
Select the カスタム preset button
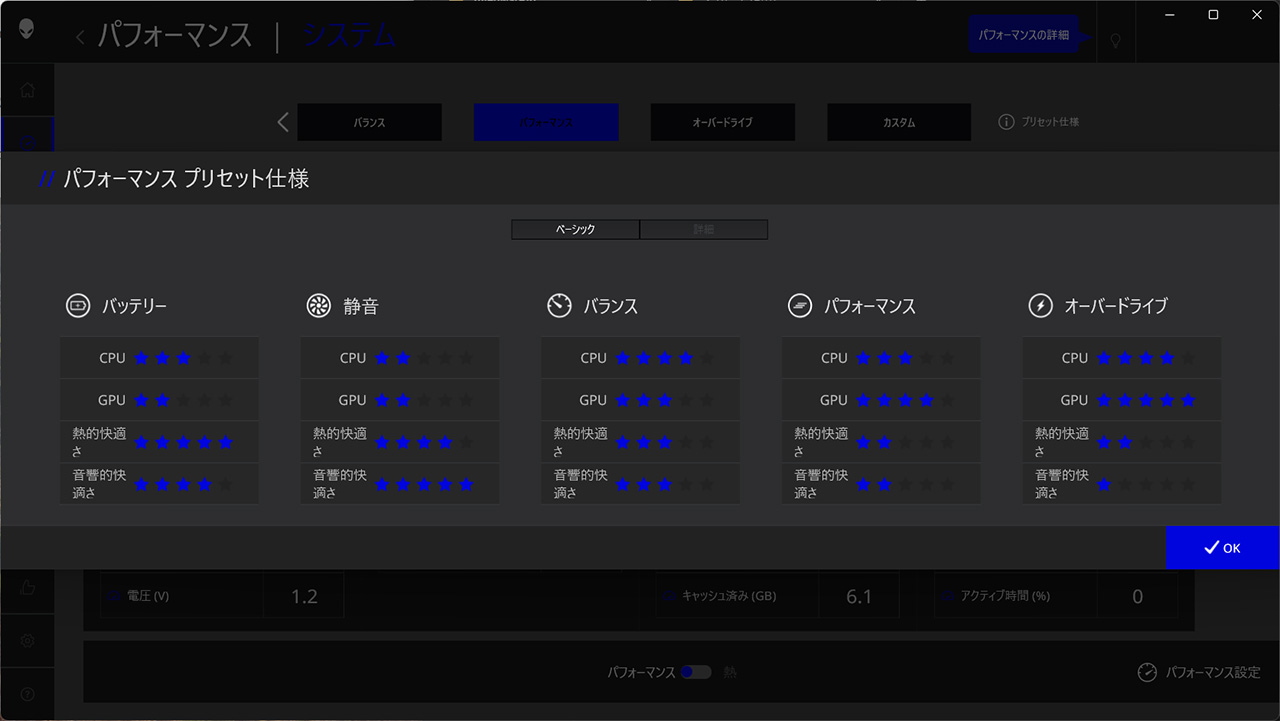pyautogui.click(x=899, y=122)
